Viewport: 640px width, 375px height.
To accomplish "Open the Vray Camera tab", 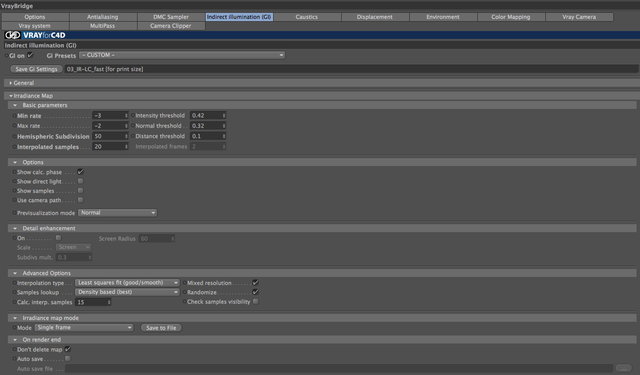I will (579, 17).
